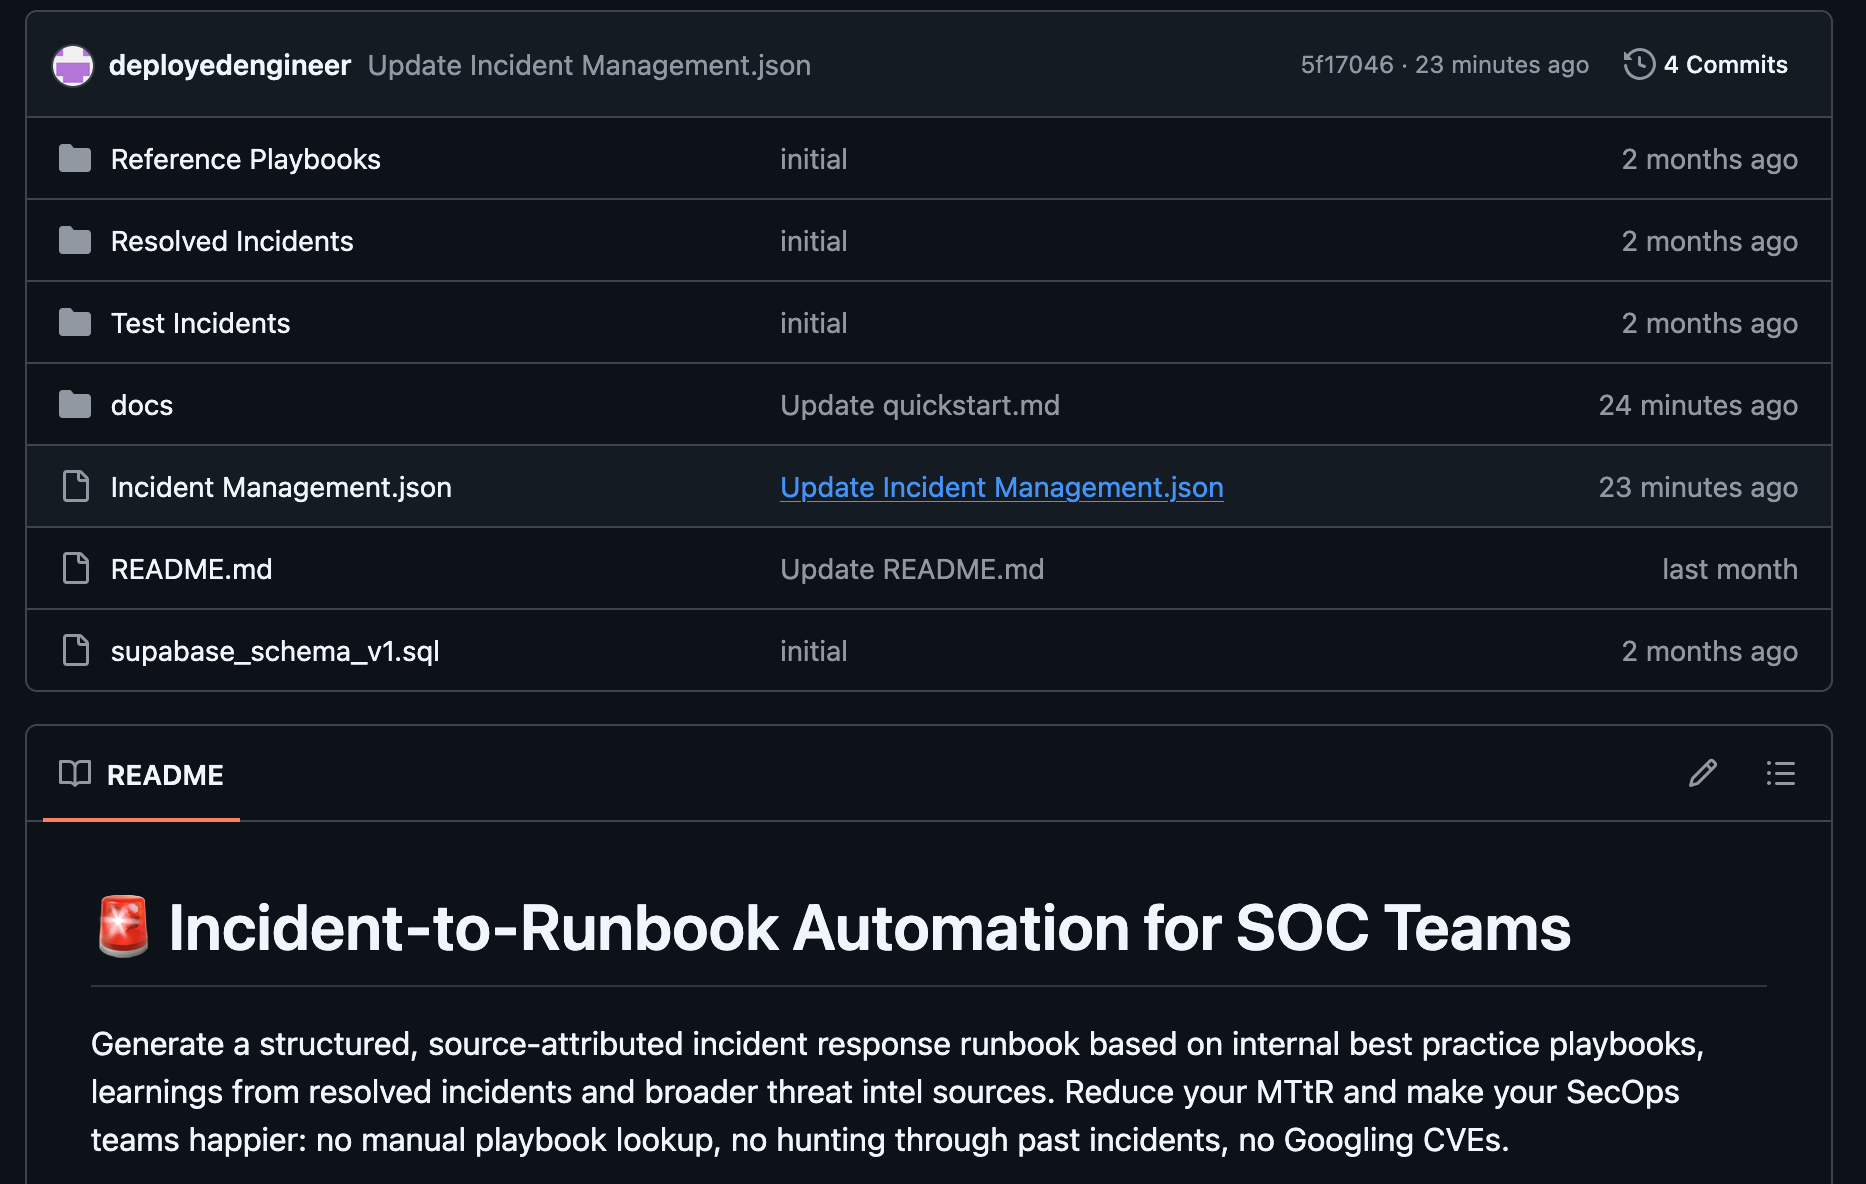Open the supabase_schema_v1.sql file

coord(275,651)
